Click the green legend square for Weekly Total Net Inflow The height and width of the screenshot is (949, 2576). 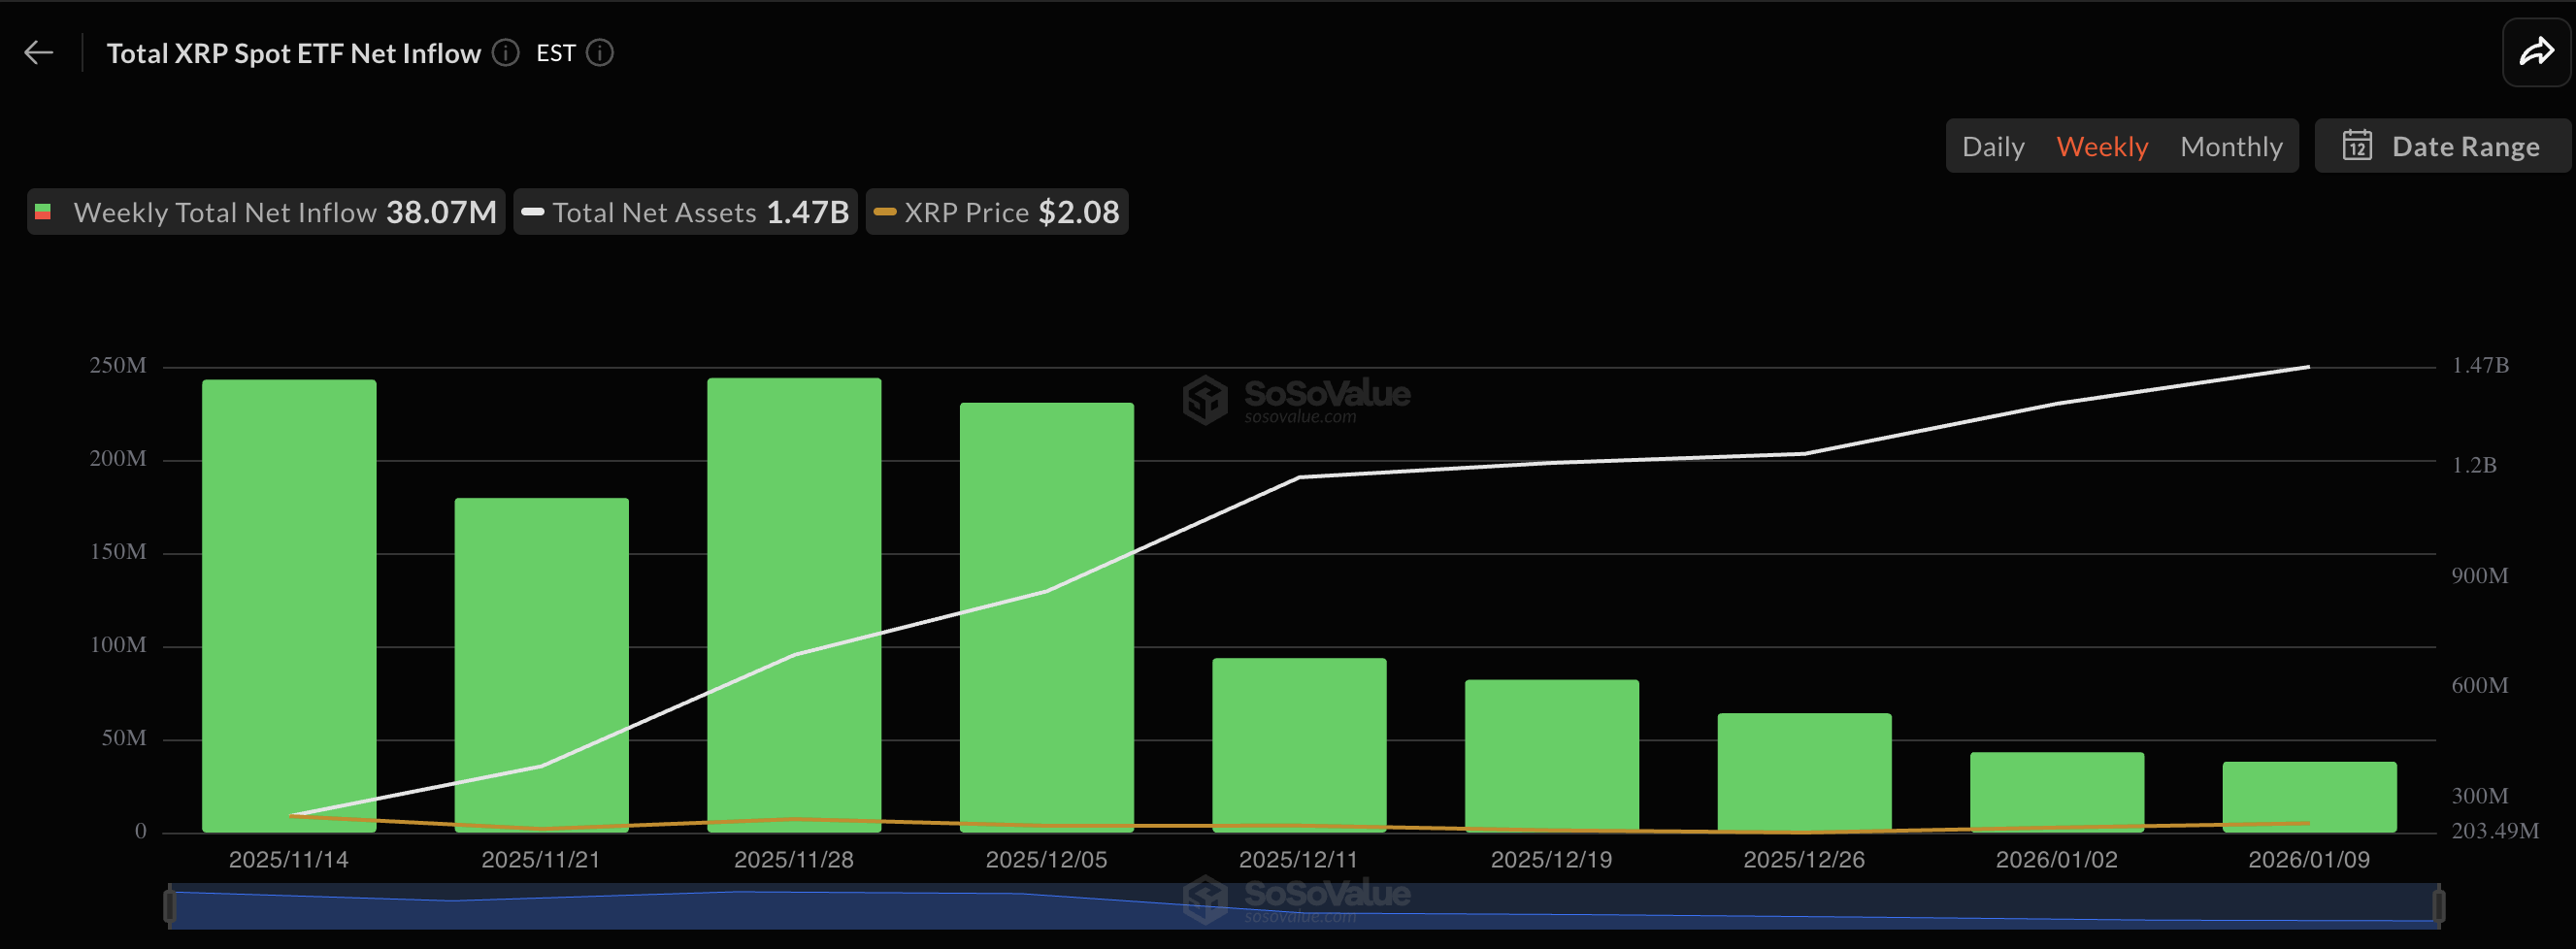[x=44, y=211]
